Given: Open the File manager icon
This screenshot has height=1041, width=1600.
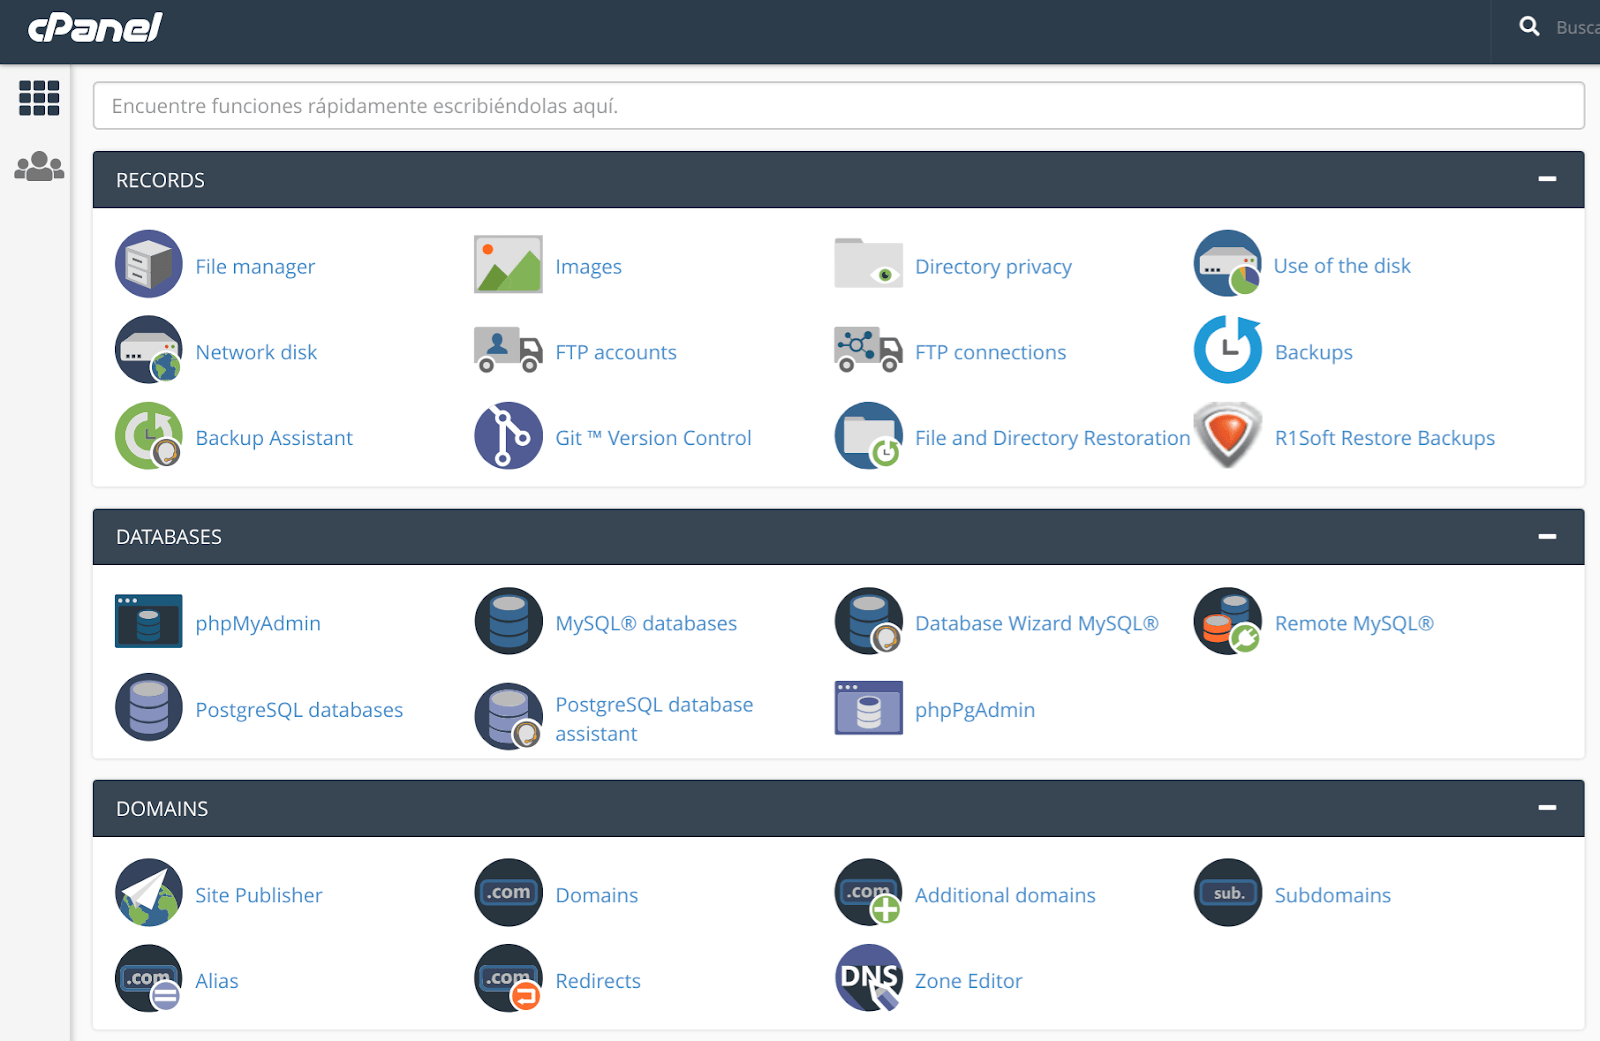Looking at the screenshot, I should [149, 265].
